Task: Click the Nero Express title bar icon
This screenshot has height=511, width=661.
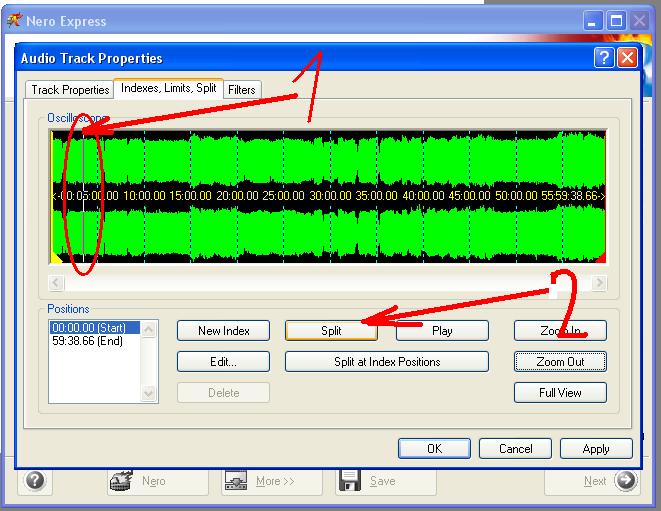Action: click(x=14, y=20)
